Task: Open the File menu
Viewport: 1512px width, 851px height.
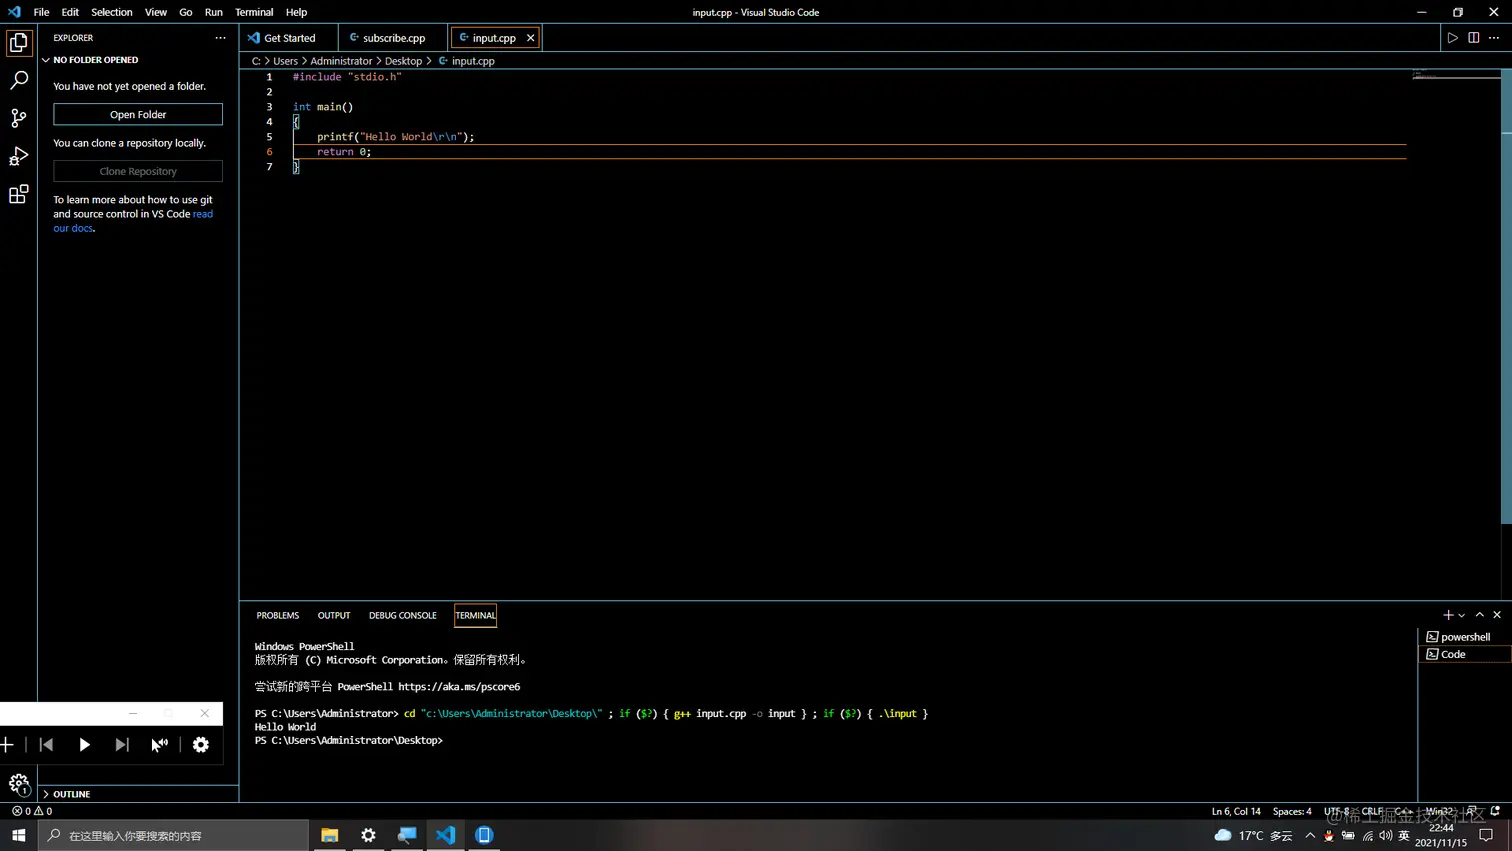Action: [x=41, y=12]
